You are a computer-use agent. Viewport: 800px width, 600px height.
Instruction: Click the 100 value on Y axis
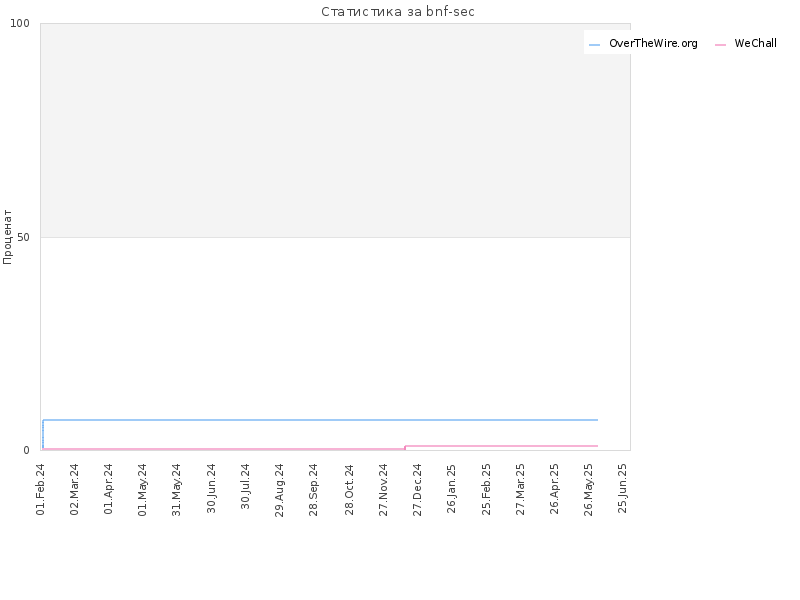pos(20,23)
